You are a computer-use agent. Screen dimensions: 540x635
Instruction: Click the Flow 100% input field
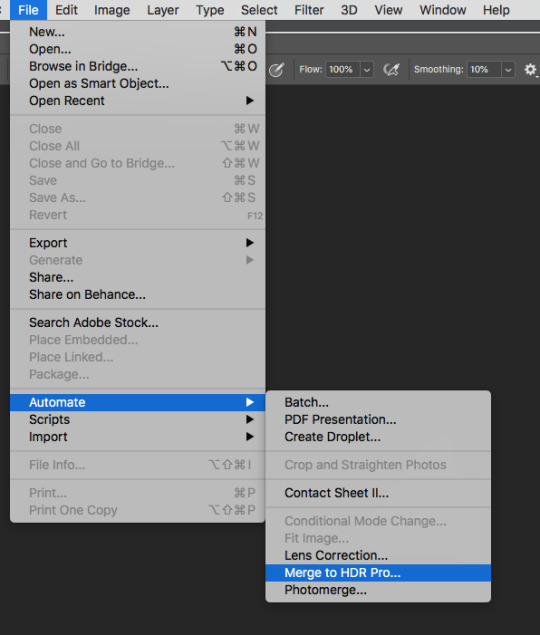coord(343,70)
